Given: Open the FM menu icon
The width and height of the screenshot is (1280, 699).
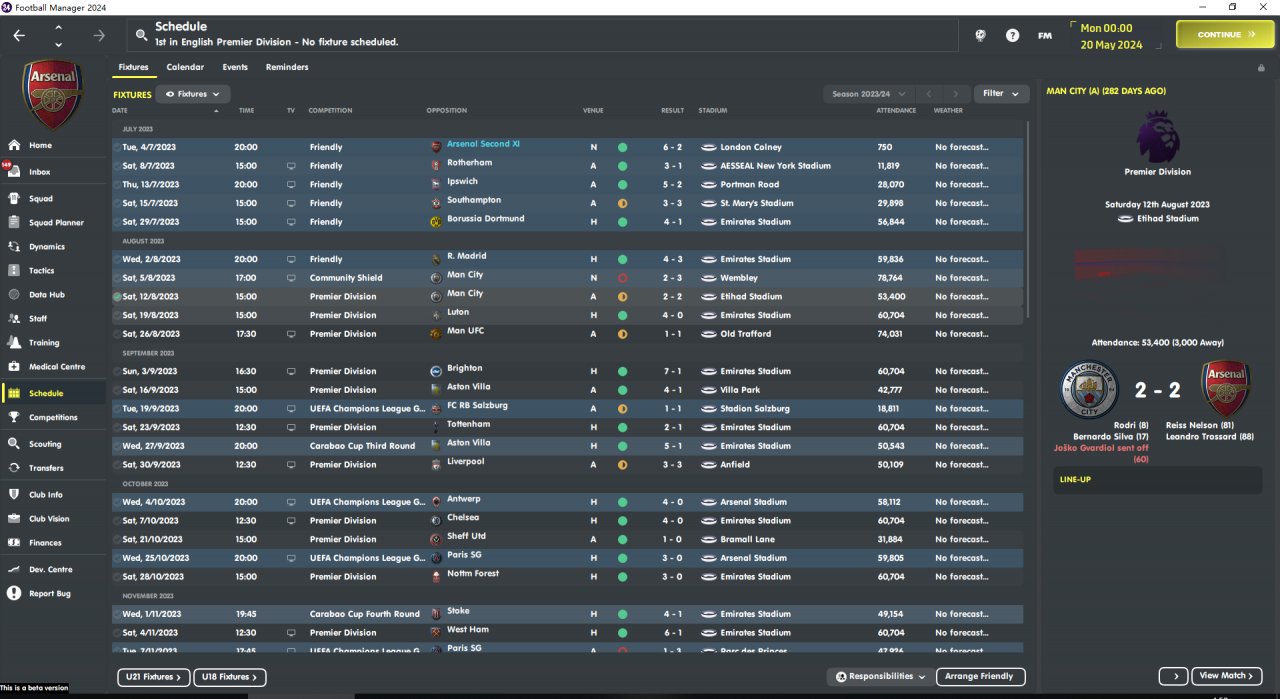Looking at the screenshot, I should pos(1044,35).
